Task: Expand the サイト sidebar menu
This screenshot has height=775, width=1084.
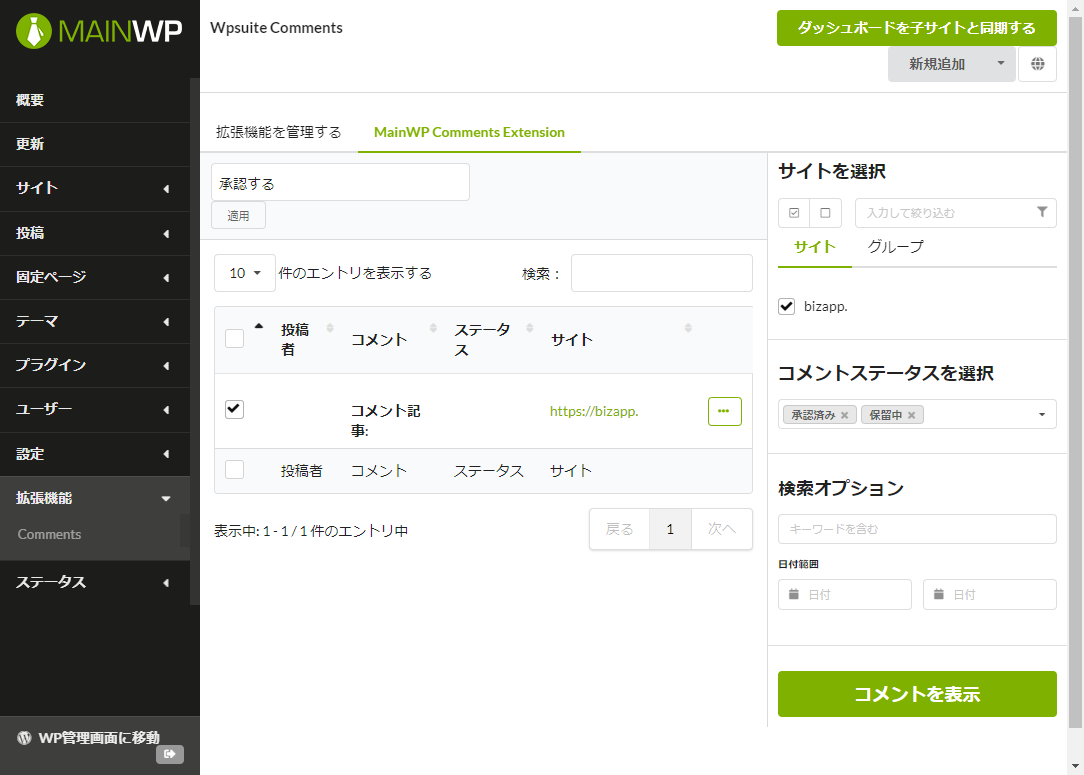Action: click(95, 188)
